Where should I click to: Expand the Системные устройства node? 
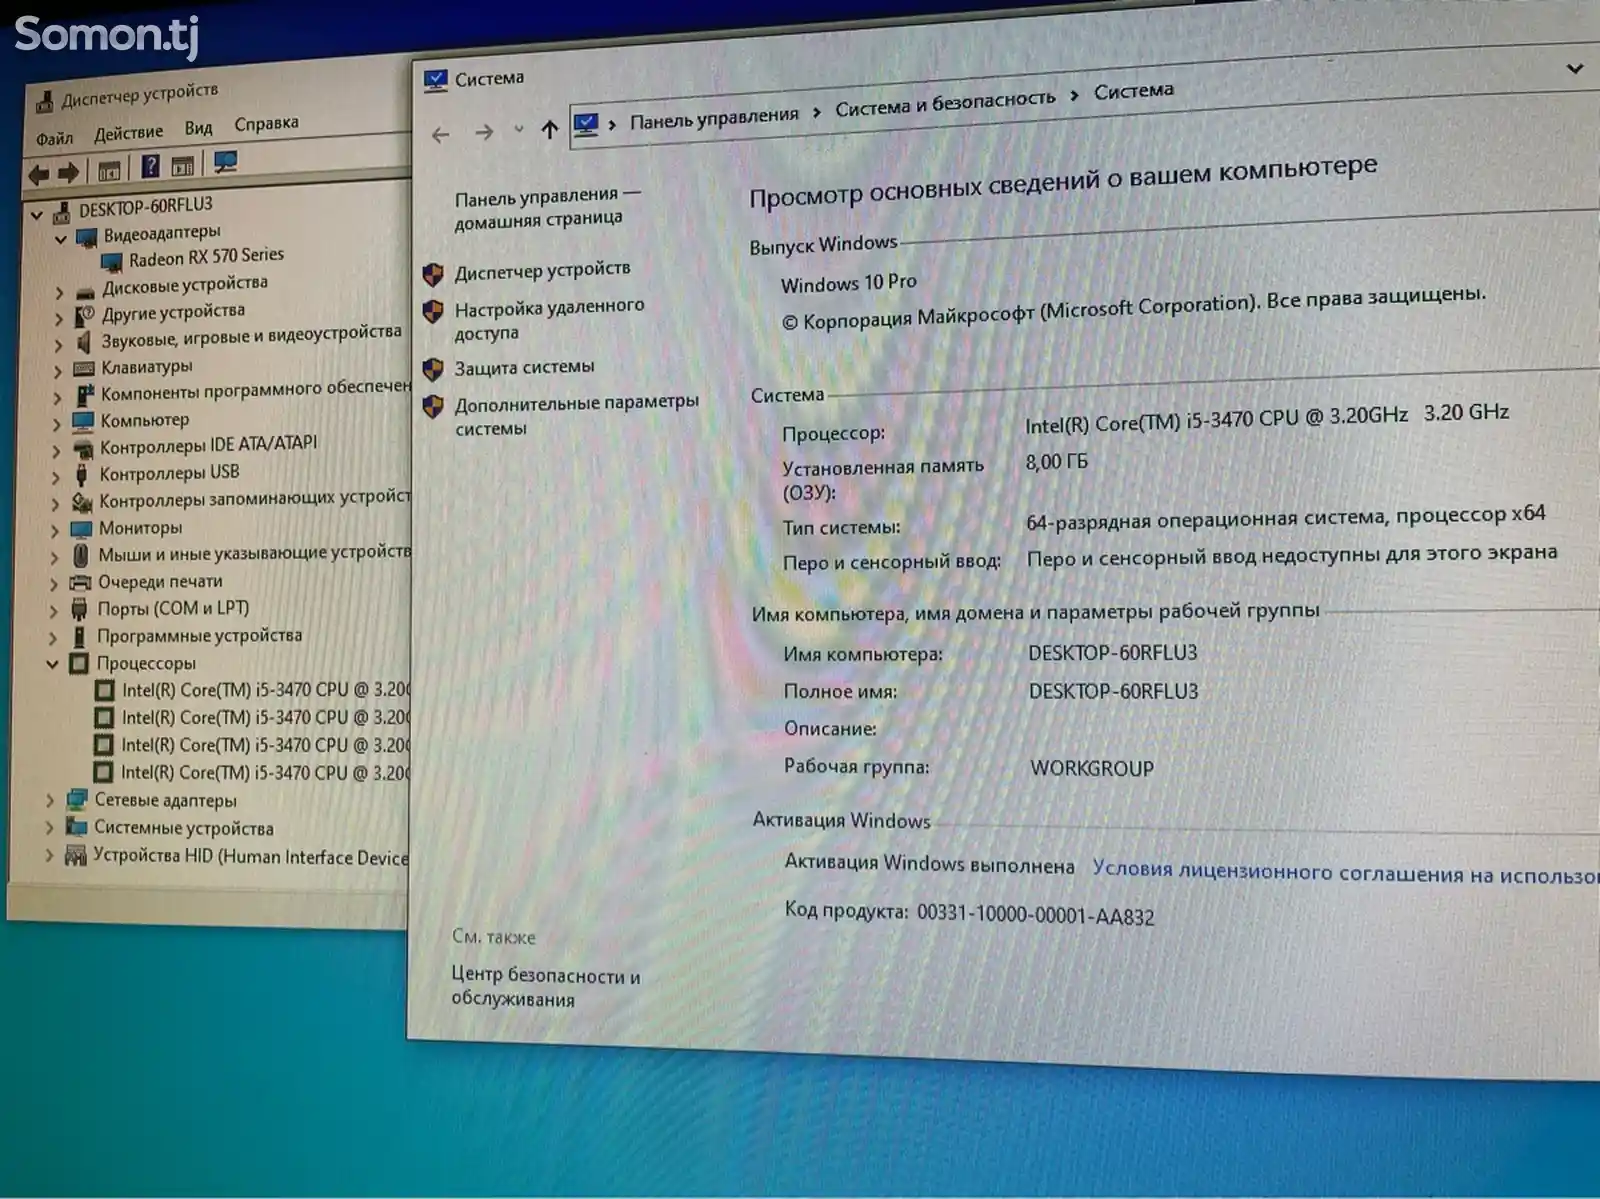click(x=50, y=827)
